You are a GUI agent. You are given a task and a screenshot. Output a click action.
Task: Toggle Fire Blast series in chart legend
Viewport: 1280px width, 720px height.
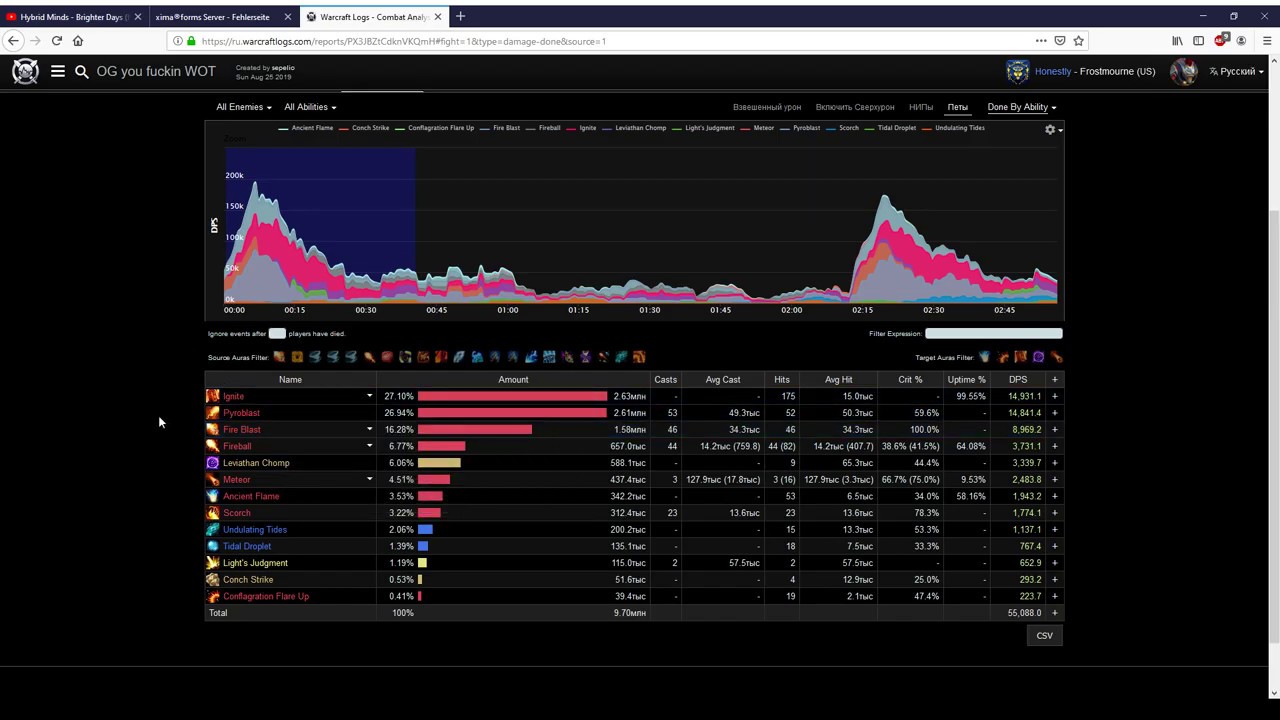coord(499,128)
